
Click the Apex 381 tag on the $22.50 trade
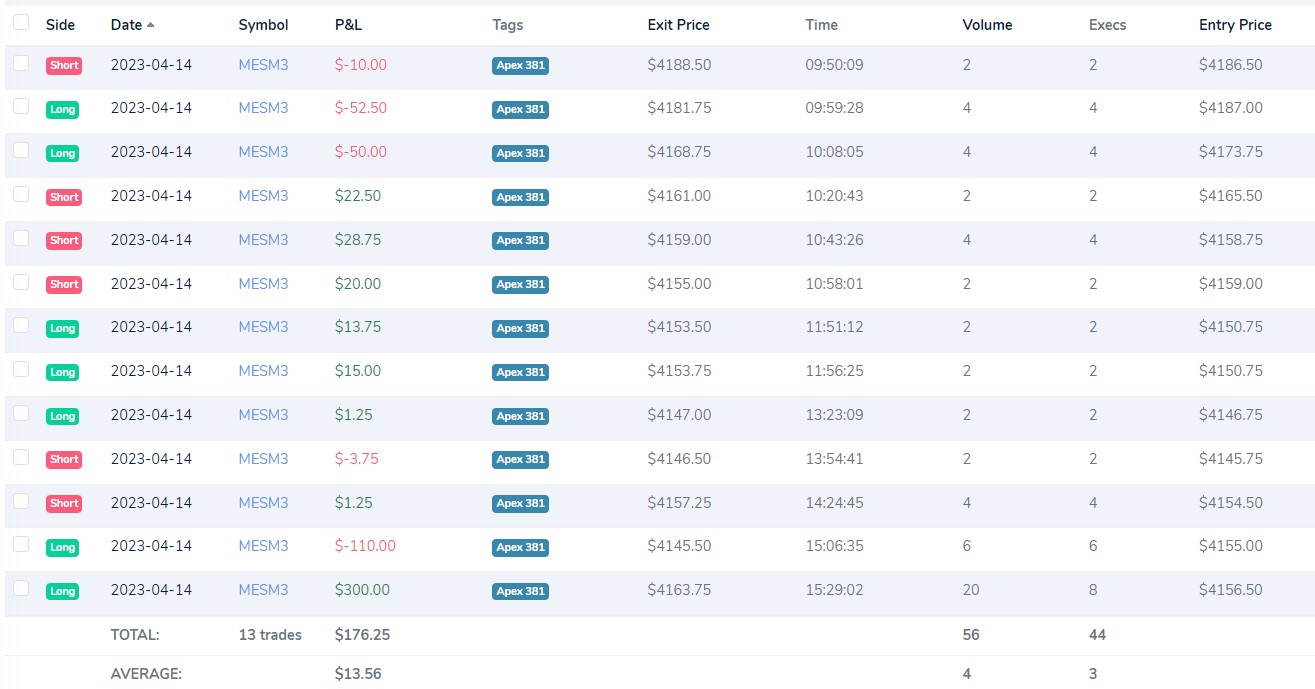coord(520,197)
